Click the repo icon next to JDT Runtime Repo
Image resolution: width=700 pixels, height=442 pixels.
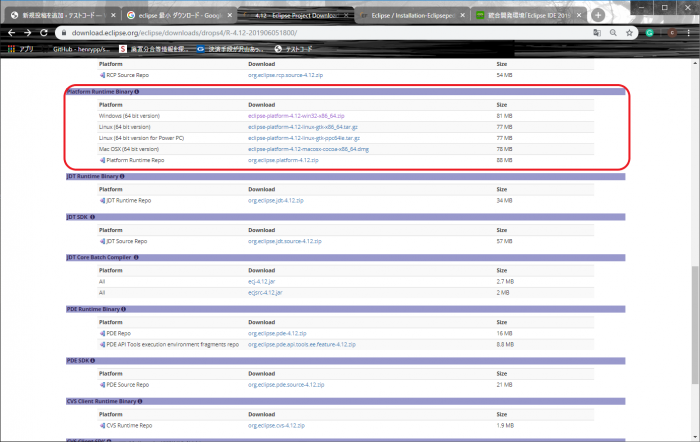click(102, 201)
